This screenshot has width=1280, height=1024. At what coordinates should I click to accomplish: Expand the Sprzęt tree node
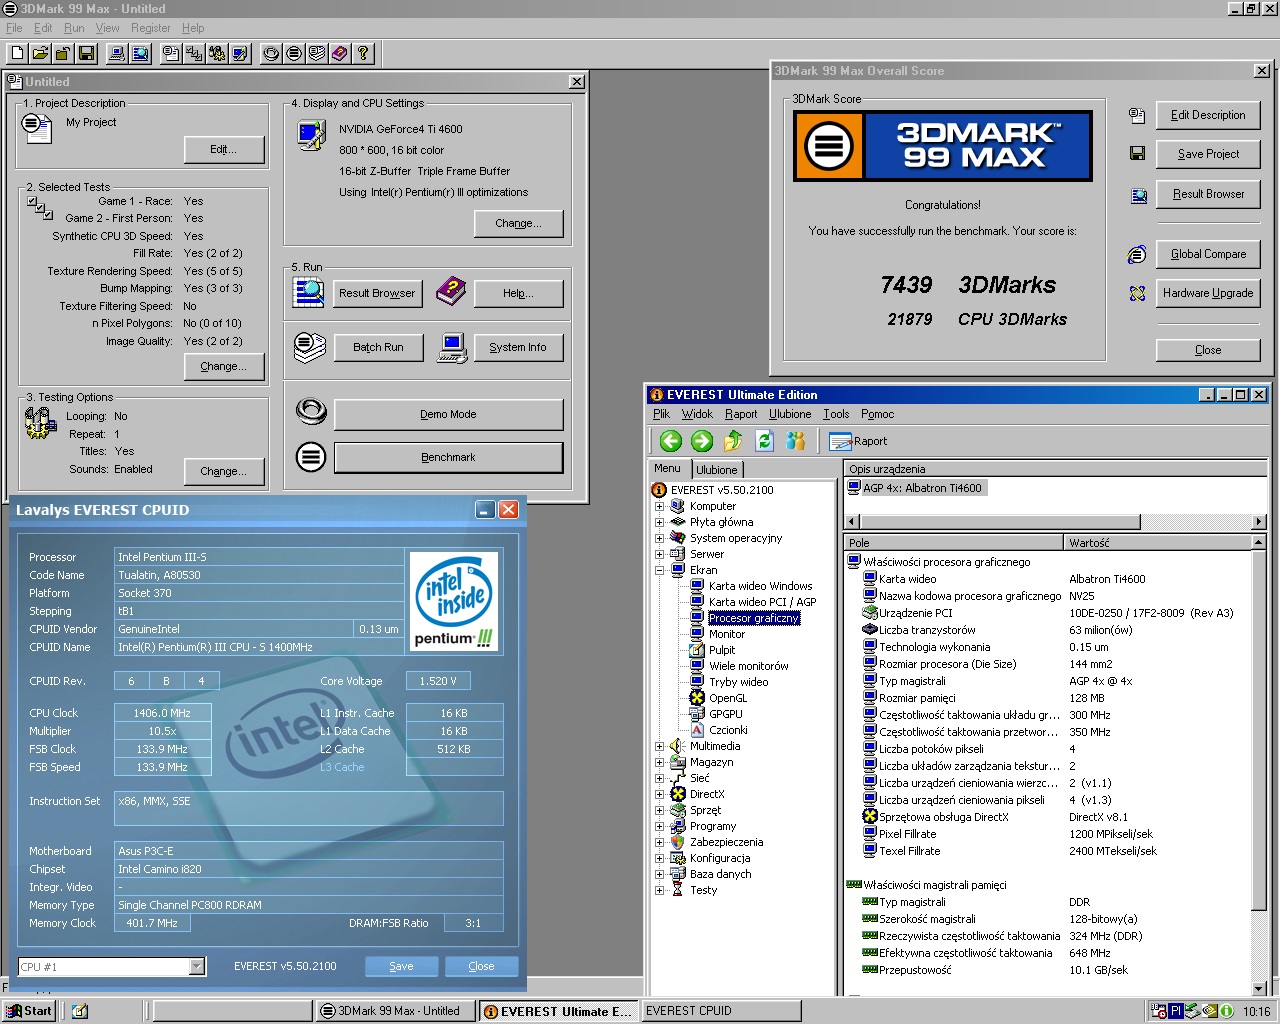click(x=659, y=810)
